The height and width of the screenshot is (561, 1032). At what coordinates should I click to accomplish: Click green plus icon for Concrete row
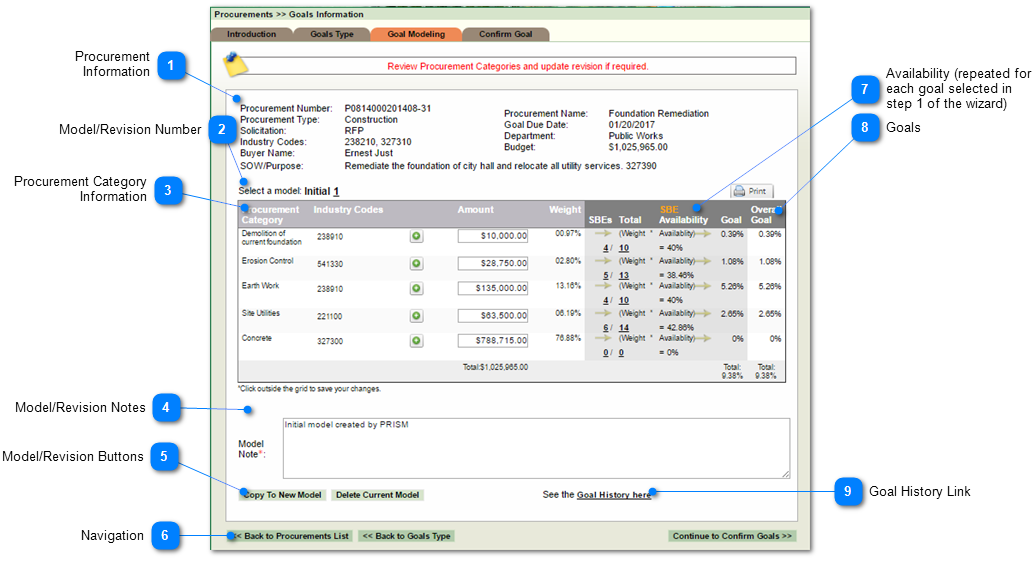click(x=416, y=341)
